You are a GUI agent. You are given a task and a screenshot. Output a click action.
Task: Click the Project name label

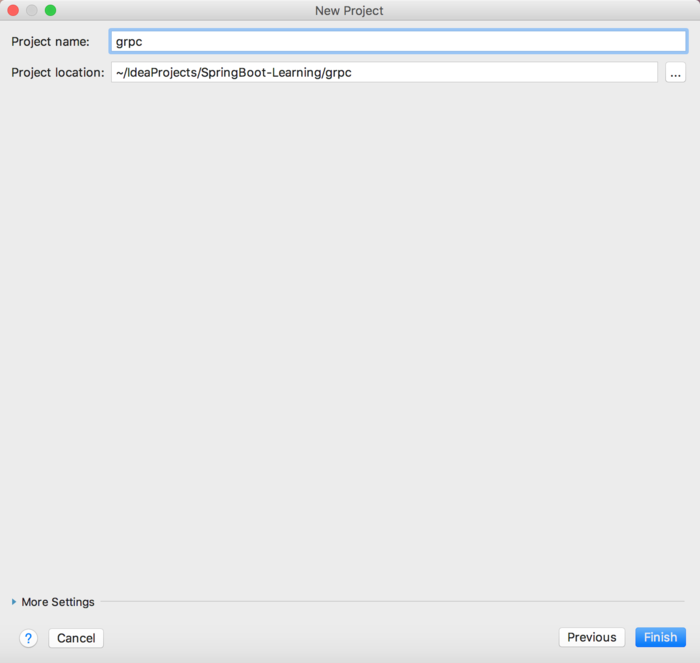click(50, 42)
